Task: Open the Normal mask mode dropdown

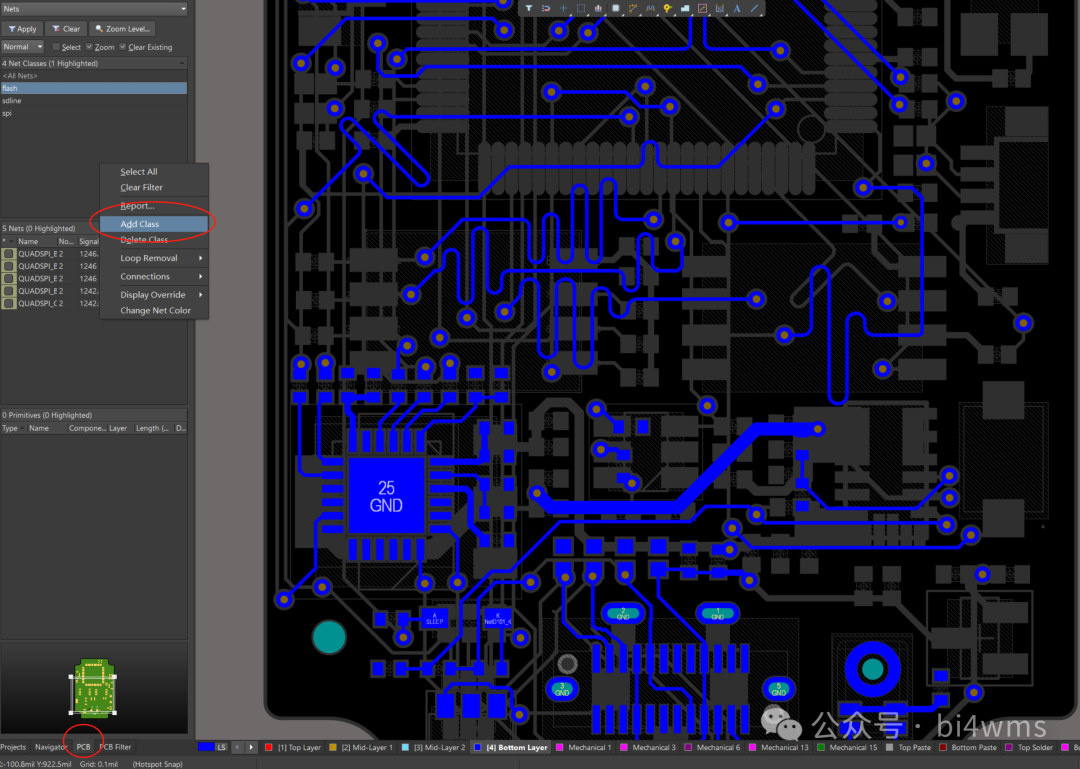Action: 22,47
